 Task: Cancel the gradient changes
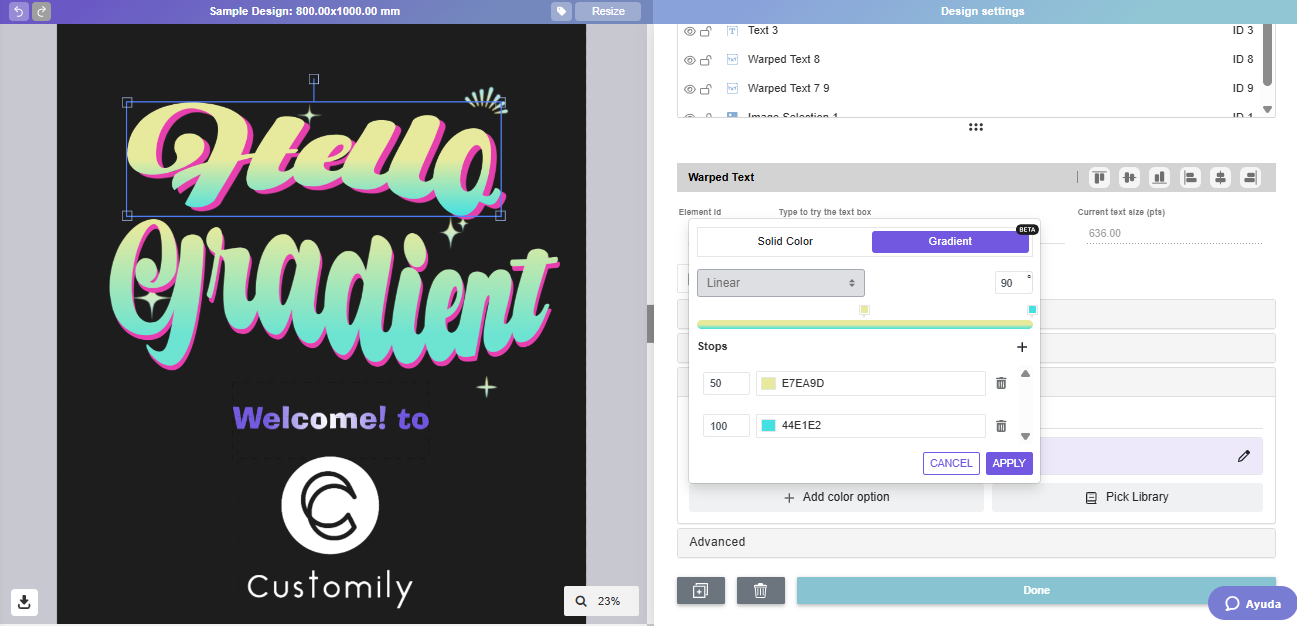pos(951,464)
